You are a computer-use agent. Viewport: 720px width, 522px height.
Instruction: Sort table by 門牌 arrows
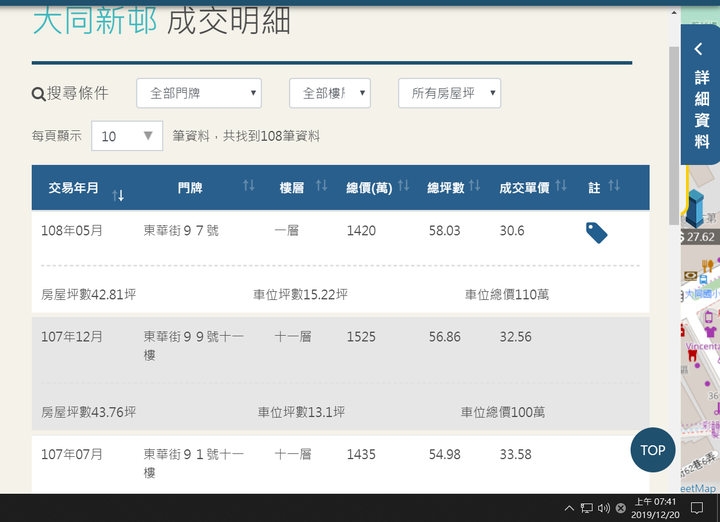coord(249,185)
